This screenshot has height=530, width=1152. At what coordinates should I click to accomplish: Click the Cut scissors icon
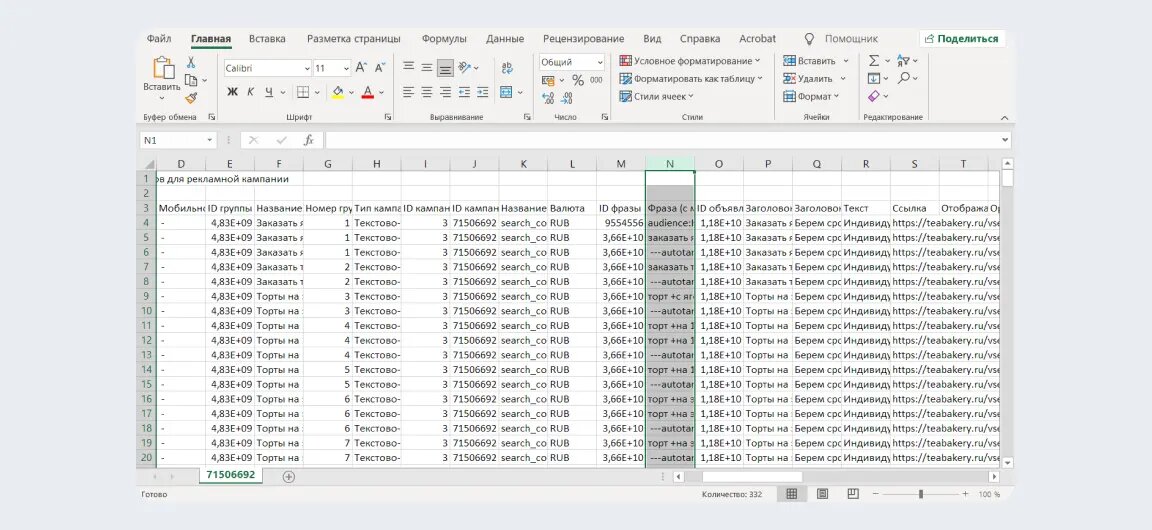click(191, 63)
